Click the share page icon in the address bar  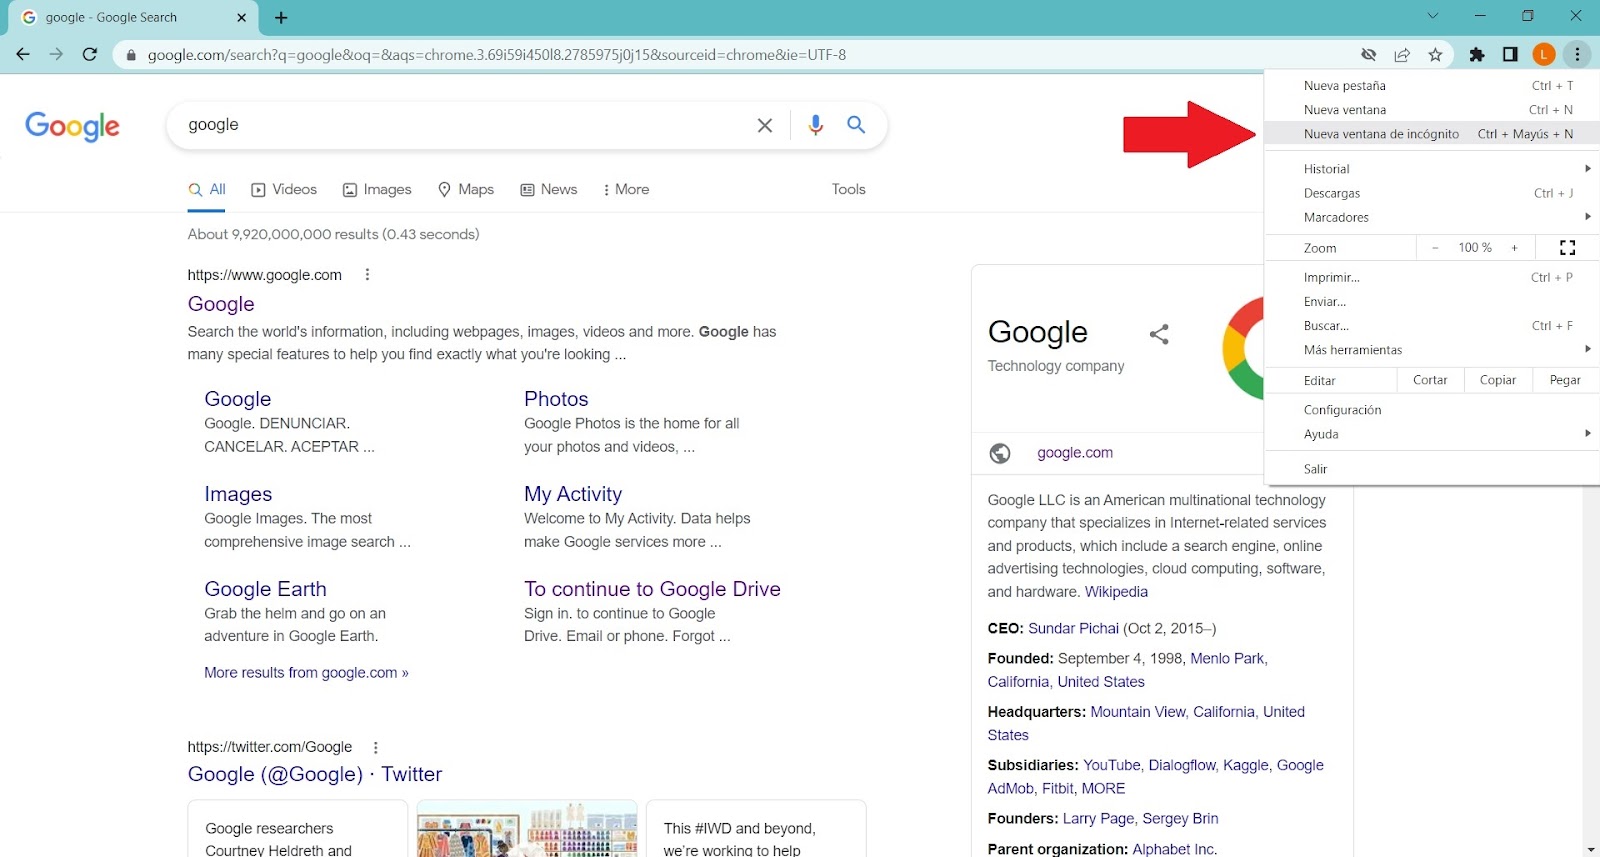1402,55
